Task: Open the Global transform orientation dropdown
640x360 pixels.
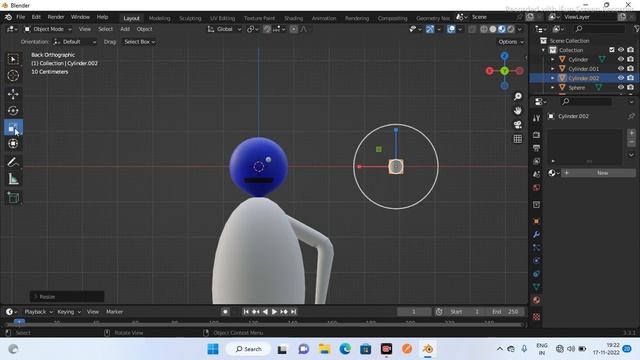Action: pyautogui.click(x=224, y=29)
